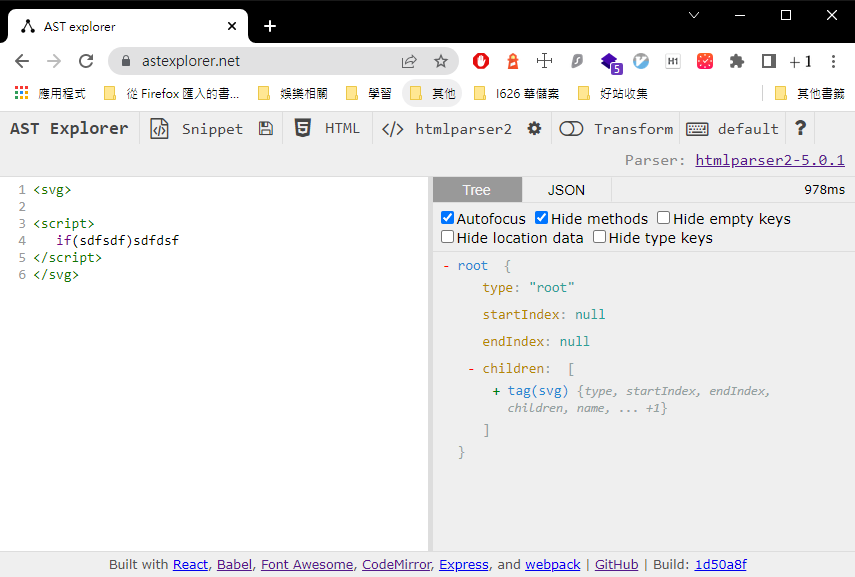Bookmark this page with the star
The image size is (855, 577).
tap(441, 61)
